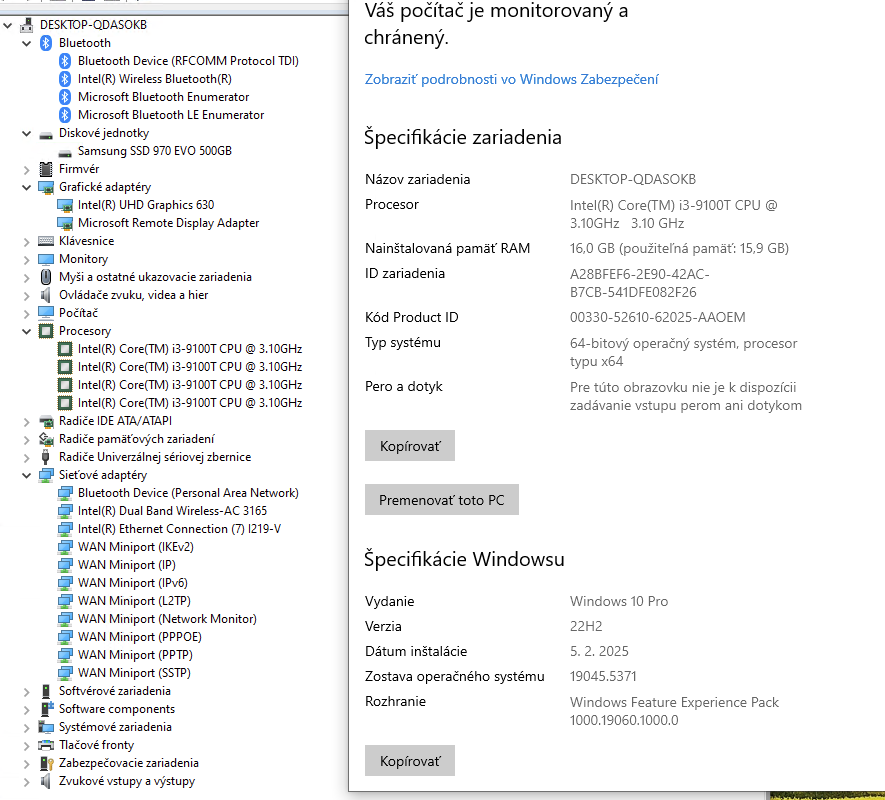Click the version value 22H2

[586, 626]
